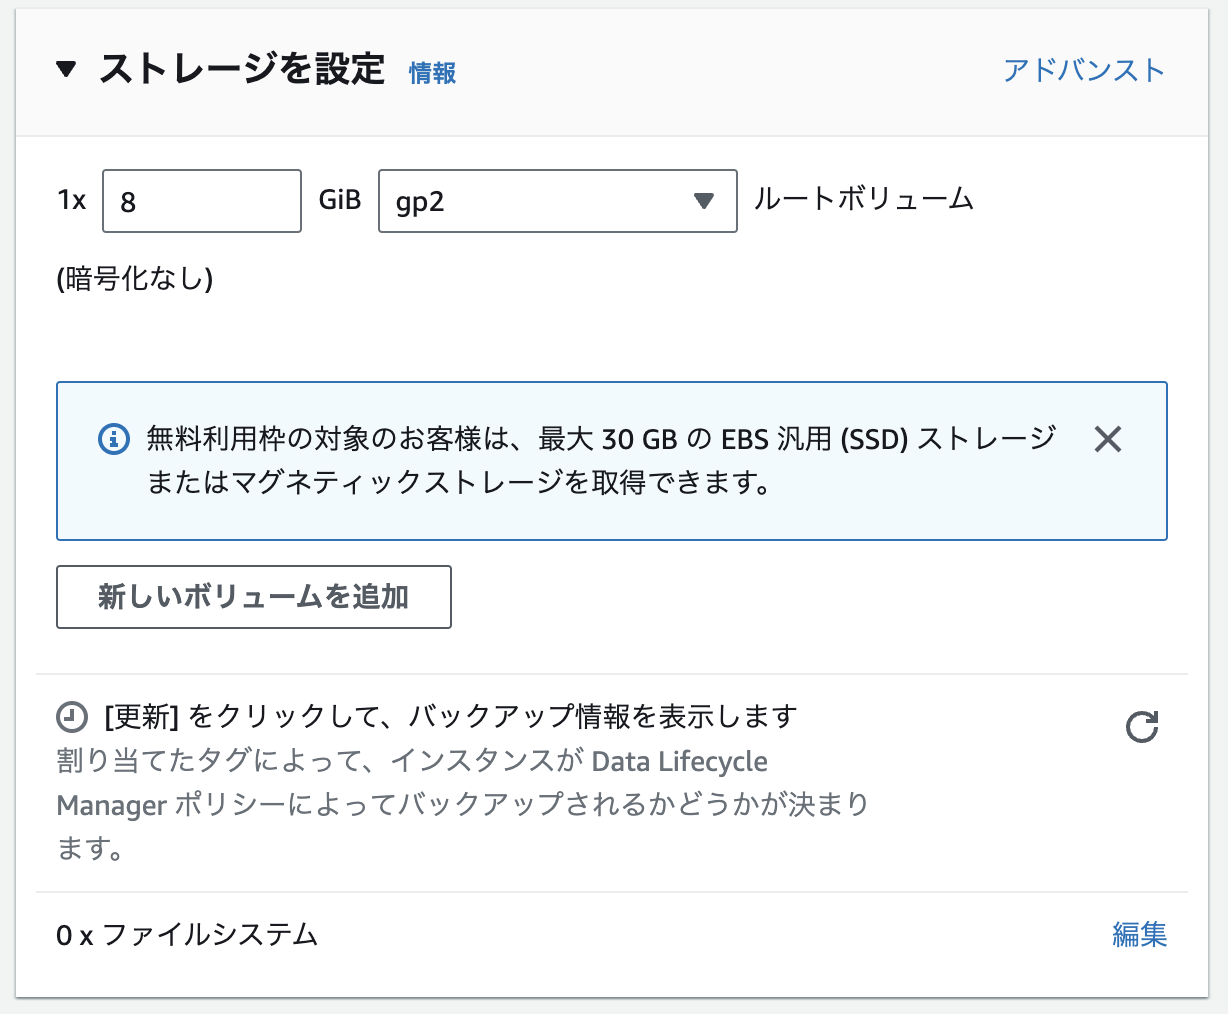Screen dimensions: 1228x1014
Task: Edit file systems using the 編集 link
Action: click(x=1140, y=935)
